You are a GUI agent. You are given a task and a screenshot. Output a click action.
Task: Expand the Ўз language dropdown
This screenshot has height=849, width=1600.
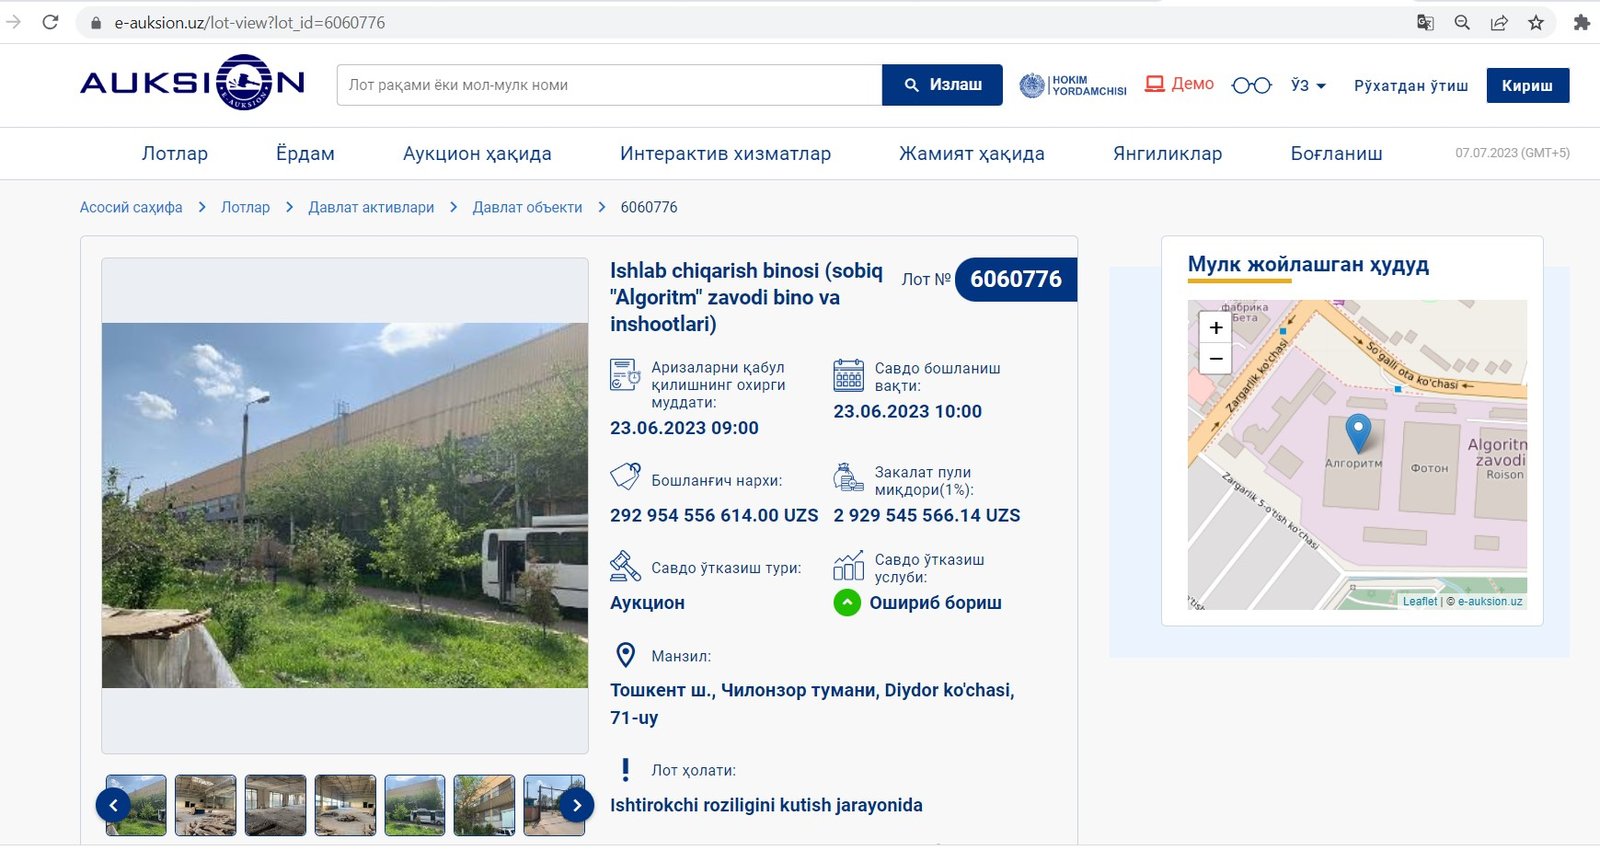tap(1308, 86)
